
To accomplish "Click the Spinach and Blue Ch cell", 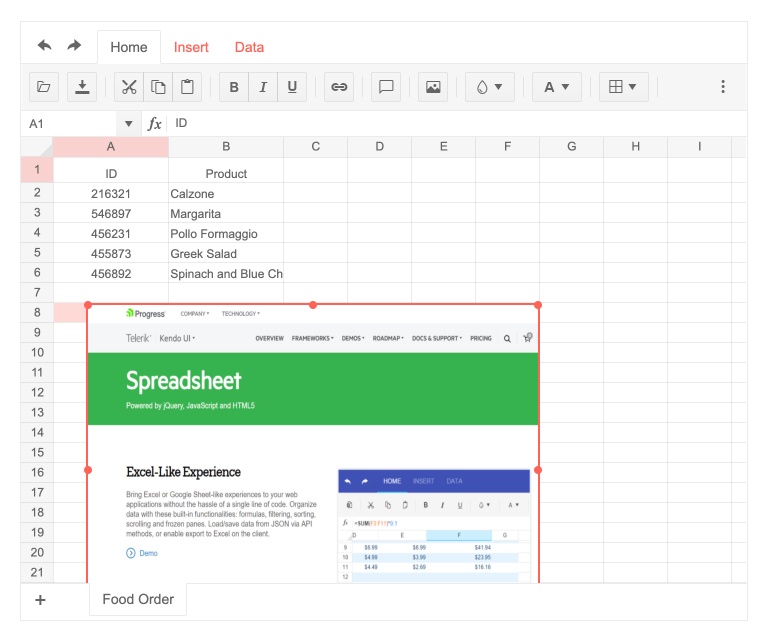I will 226,273.
